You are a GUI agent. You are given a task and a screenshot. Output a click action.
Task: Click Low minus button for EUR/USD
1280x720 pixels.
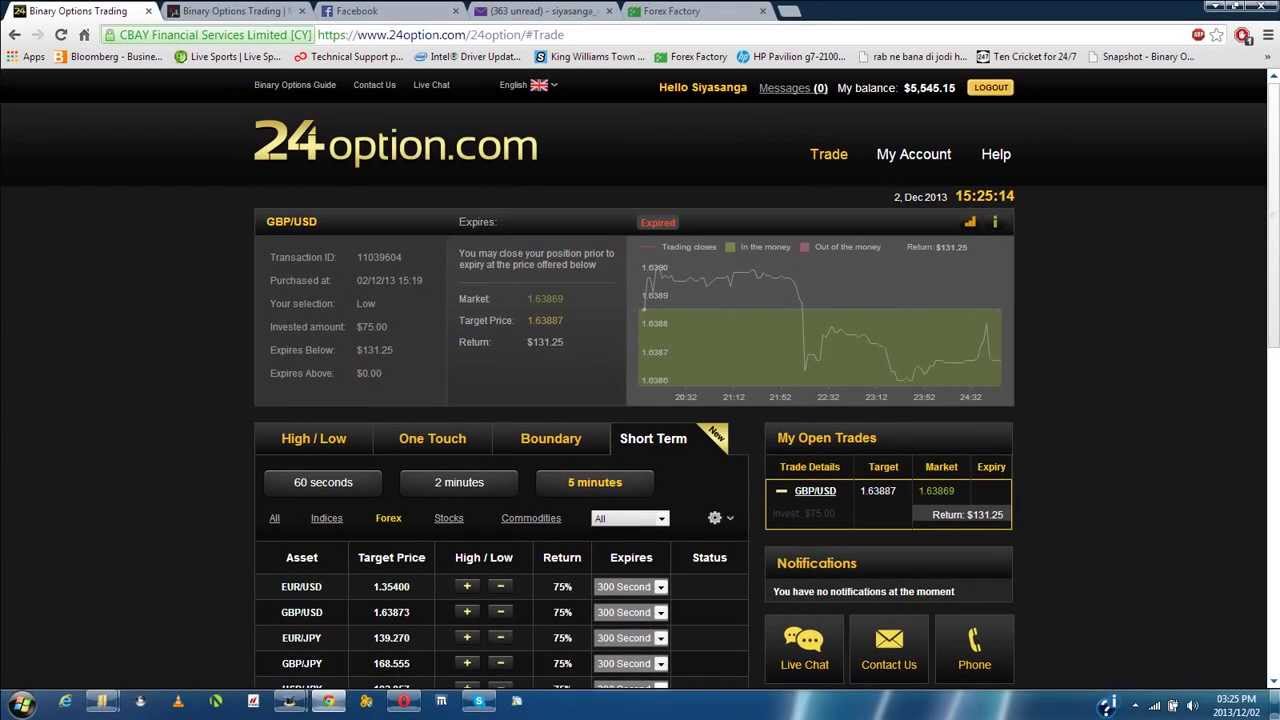(500, 586)
